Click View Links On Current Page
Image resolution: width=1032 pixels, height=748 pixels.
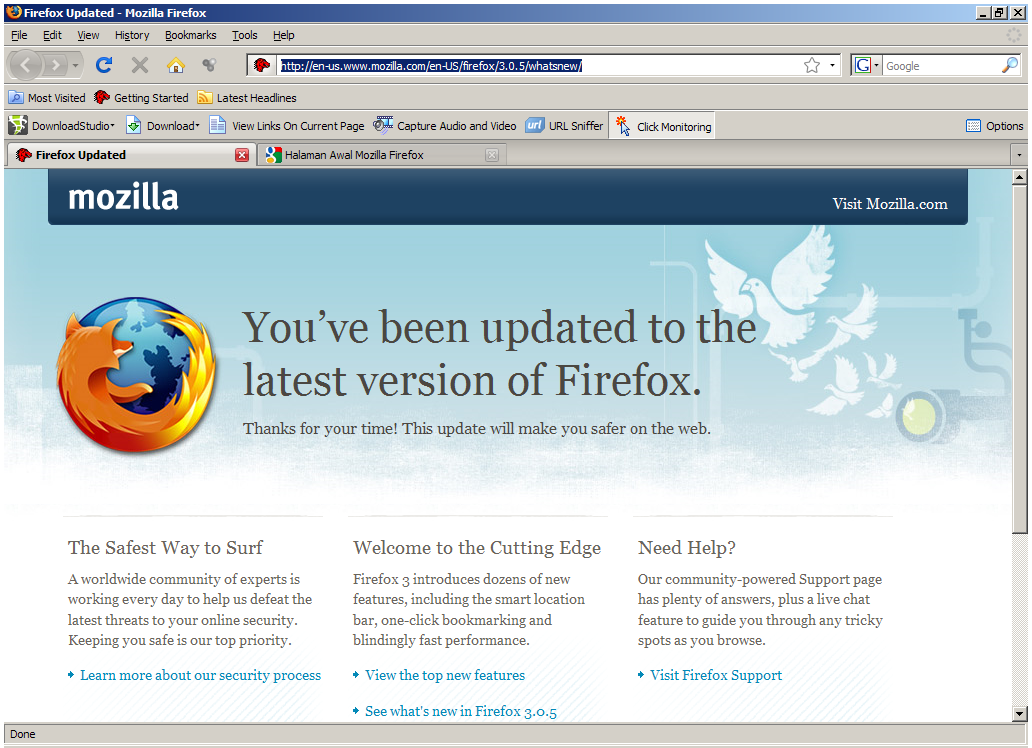[286, 125]
